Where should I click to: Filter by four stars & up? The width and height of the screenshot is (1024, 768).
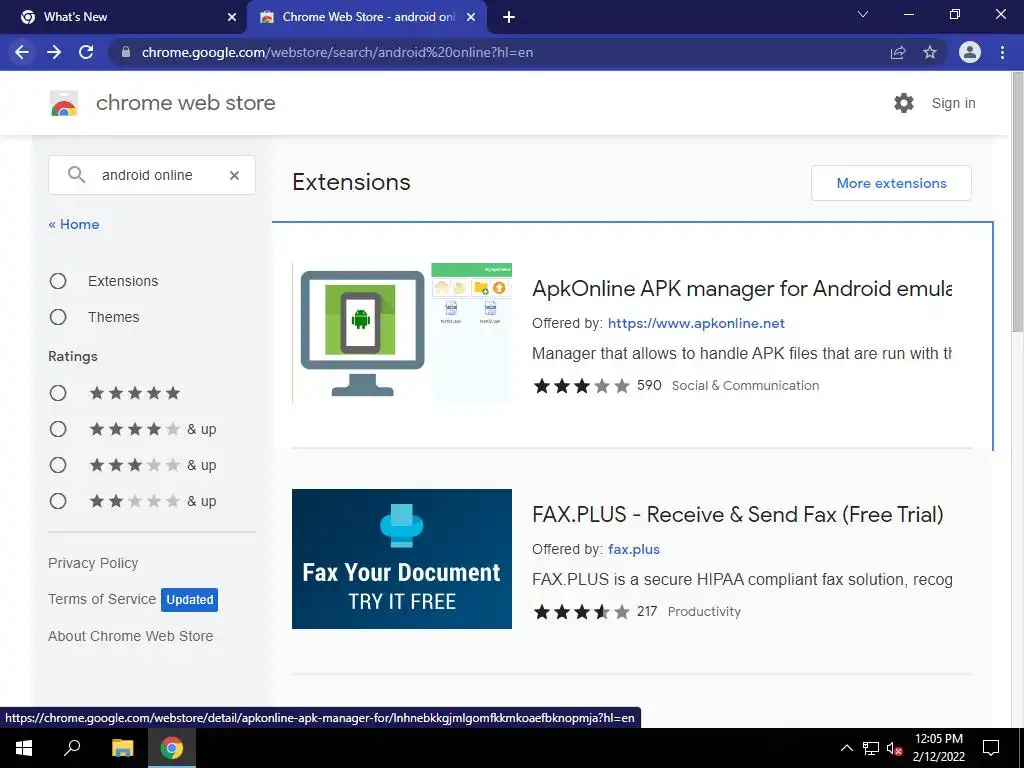click(58, 429)
